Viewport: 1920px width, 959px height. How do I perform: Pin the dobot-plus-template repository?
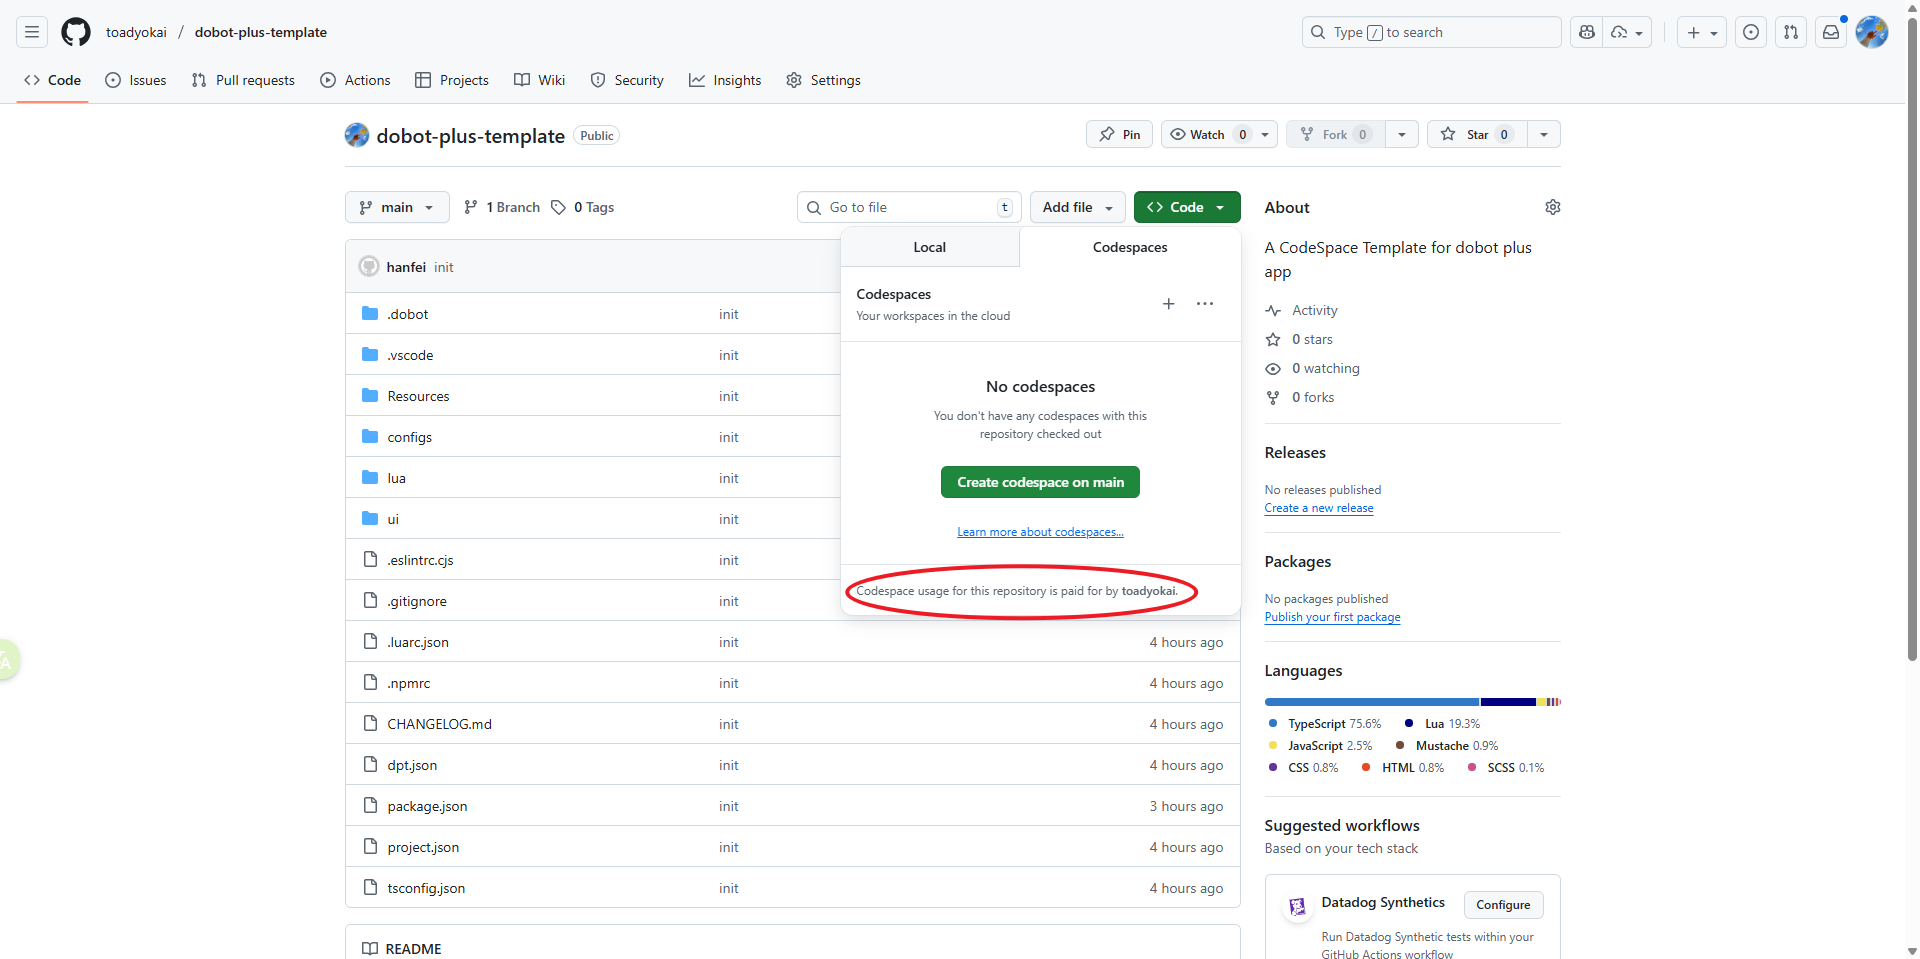[1119, 135]
